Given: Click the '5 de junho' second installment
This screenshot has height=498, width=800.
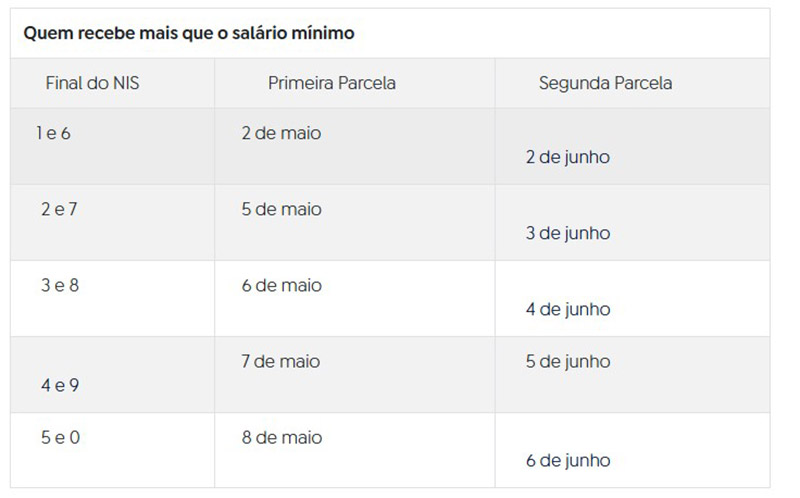Looking at the screenshot, I should point(567,361).
